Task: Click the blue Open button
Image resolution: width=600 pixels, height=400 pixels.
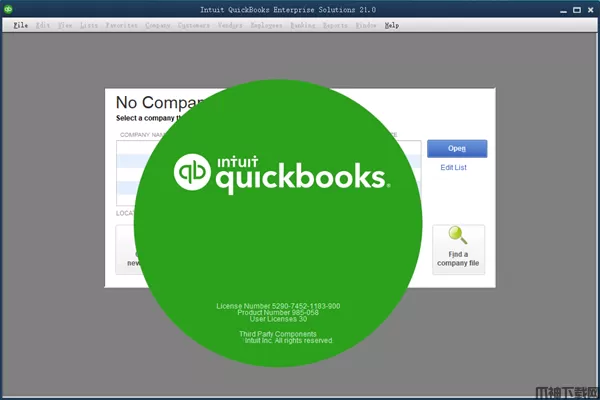Action: (457, 149)
